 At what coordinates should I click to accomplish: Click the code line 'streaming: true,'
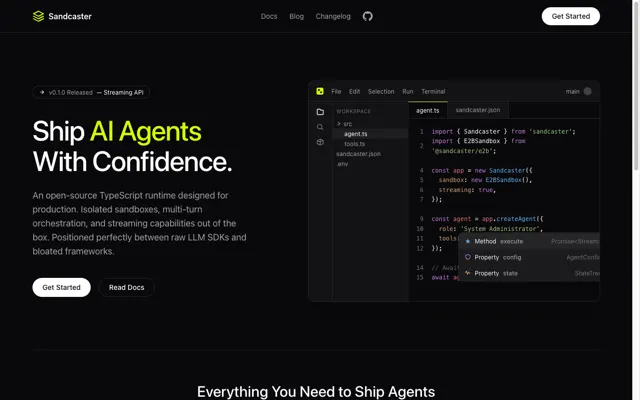(x=467, y=190)
